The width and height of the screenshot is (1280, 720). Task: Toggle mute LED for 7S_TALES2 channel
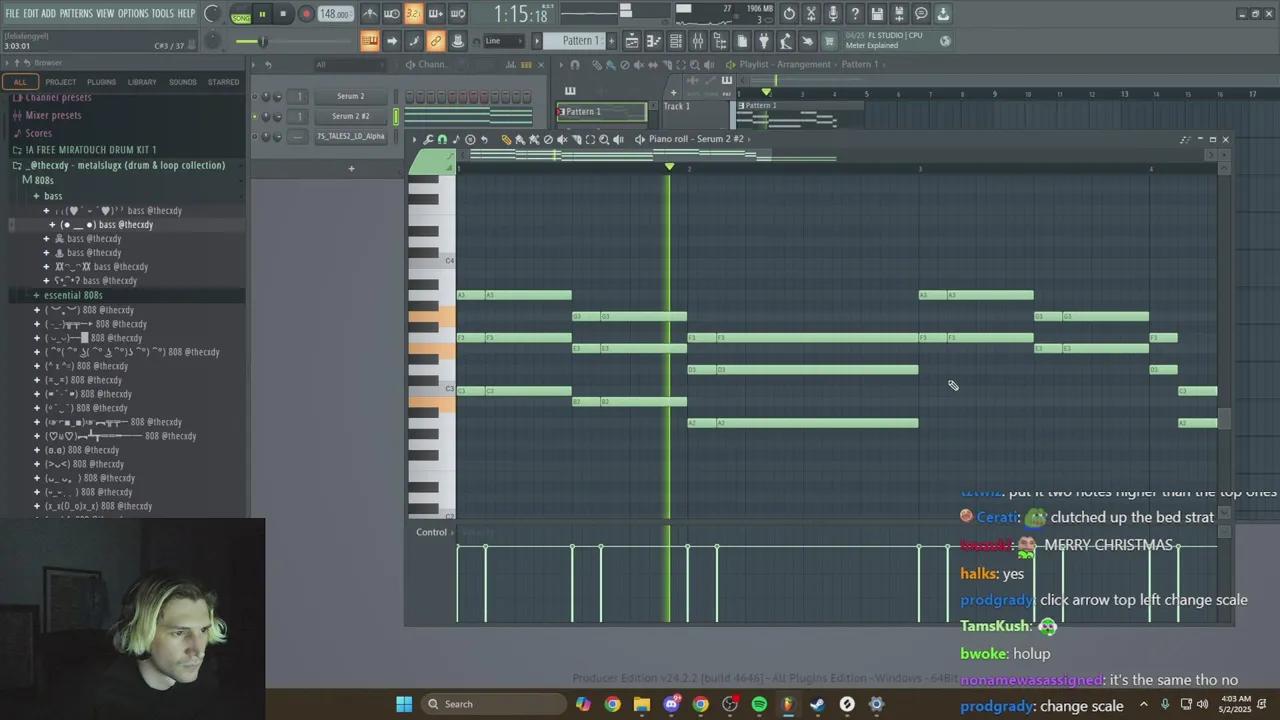point(254,137)
